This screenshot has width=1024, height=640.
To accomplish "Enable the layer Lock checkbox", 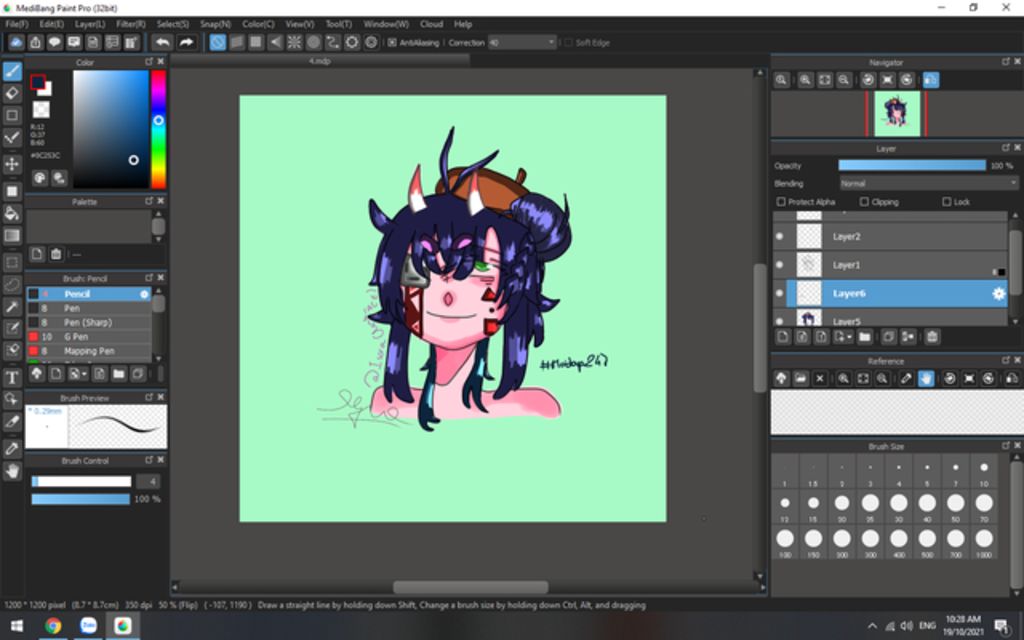I will click(x=946, y=202).
